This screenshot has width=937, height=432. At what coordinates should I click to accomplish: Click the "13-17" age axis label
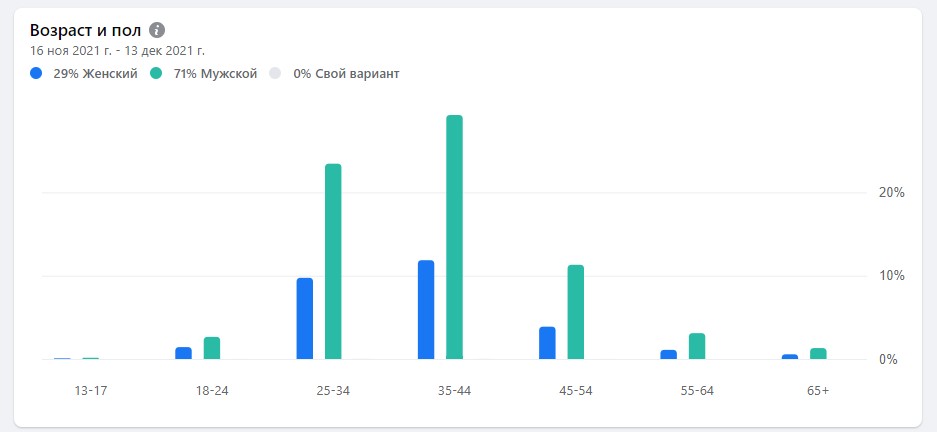coord(90,390)
